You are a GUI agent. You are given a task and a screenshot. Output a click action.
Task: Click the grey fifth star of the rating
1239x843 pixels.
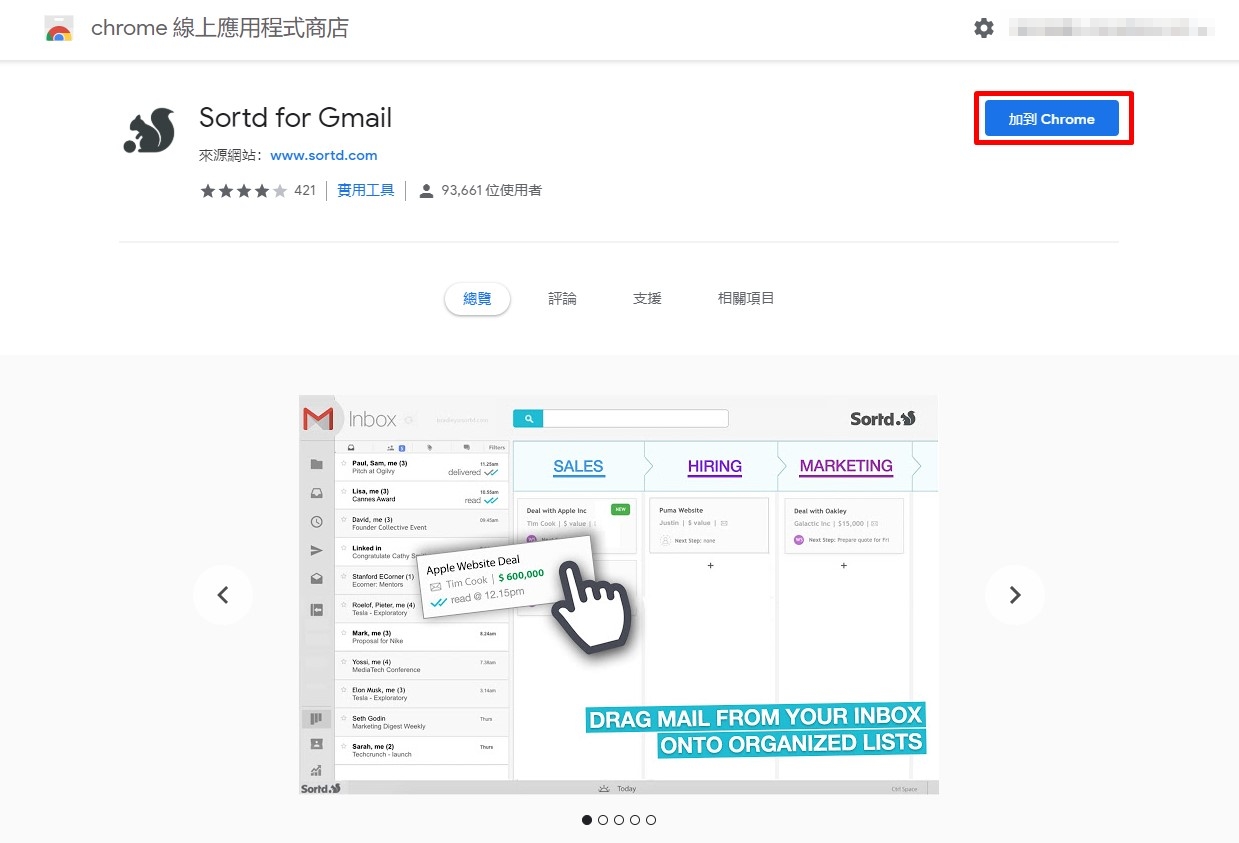tap(279, 189)
